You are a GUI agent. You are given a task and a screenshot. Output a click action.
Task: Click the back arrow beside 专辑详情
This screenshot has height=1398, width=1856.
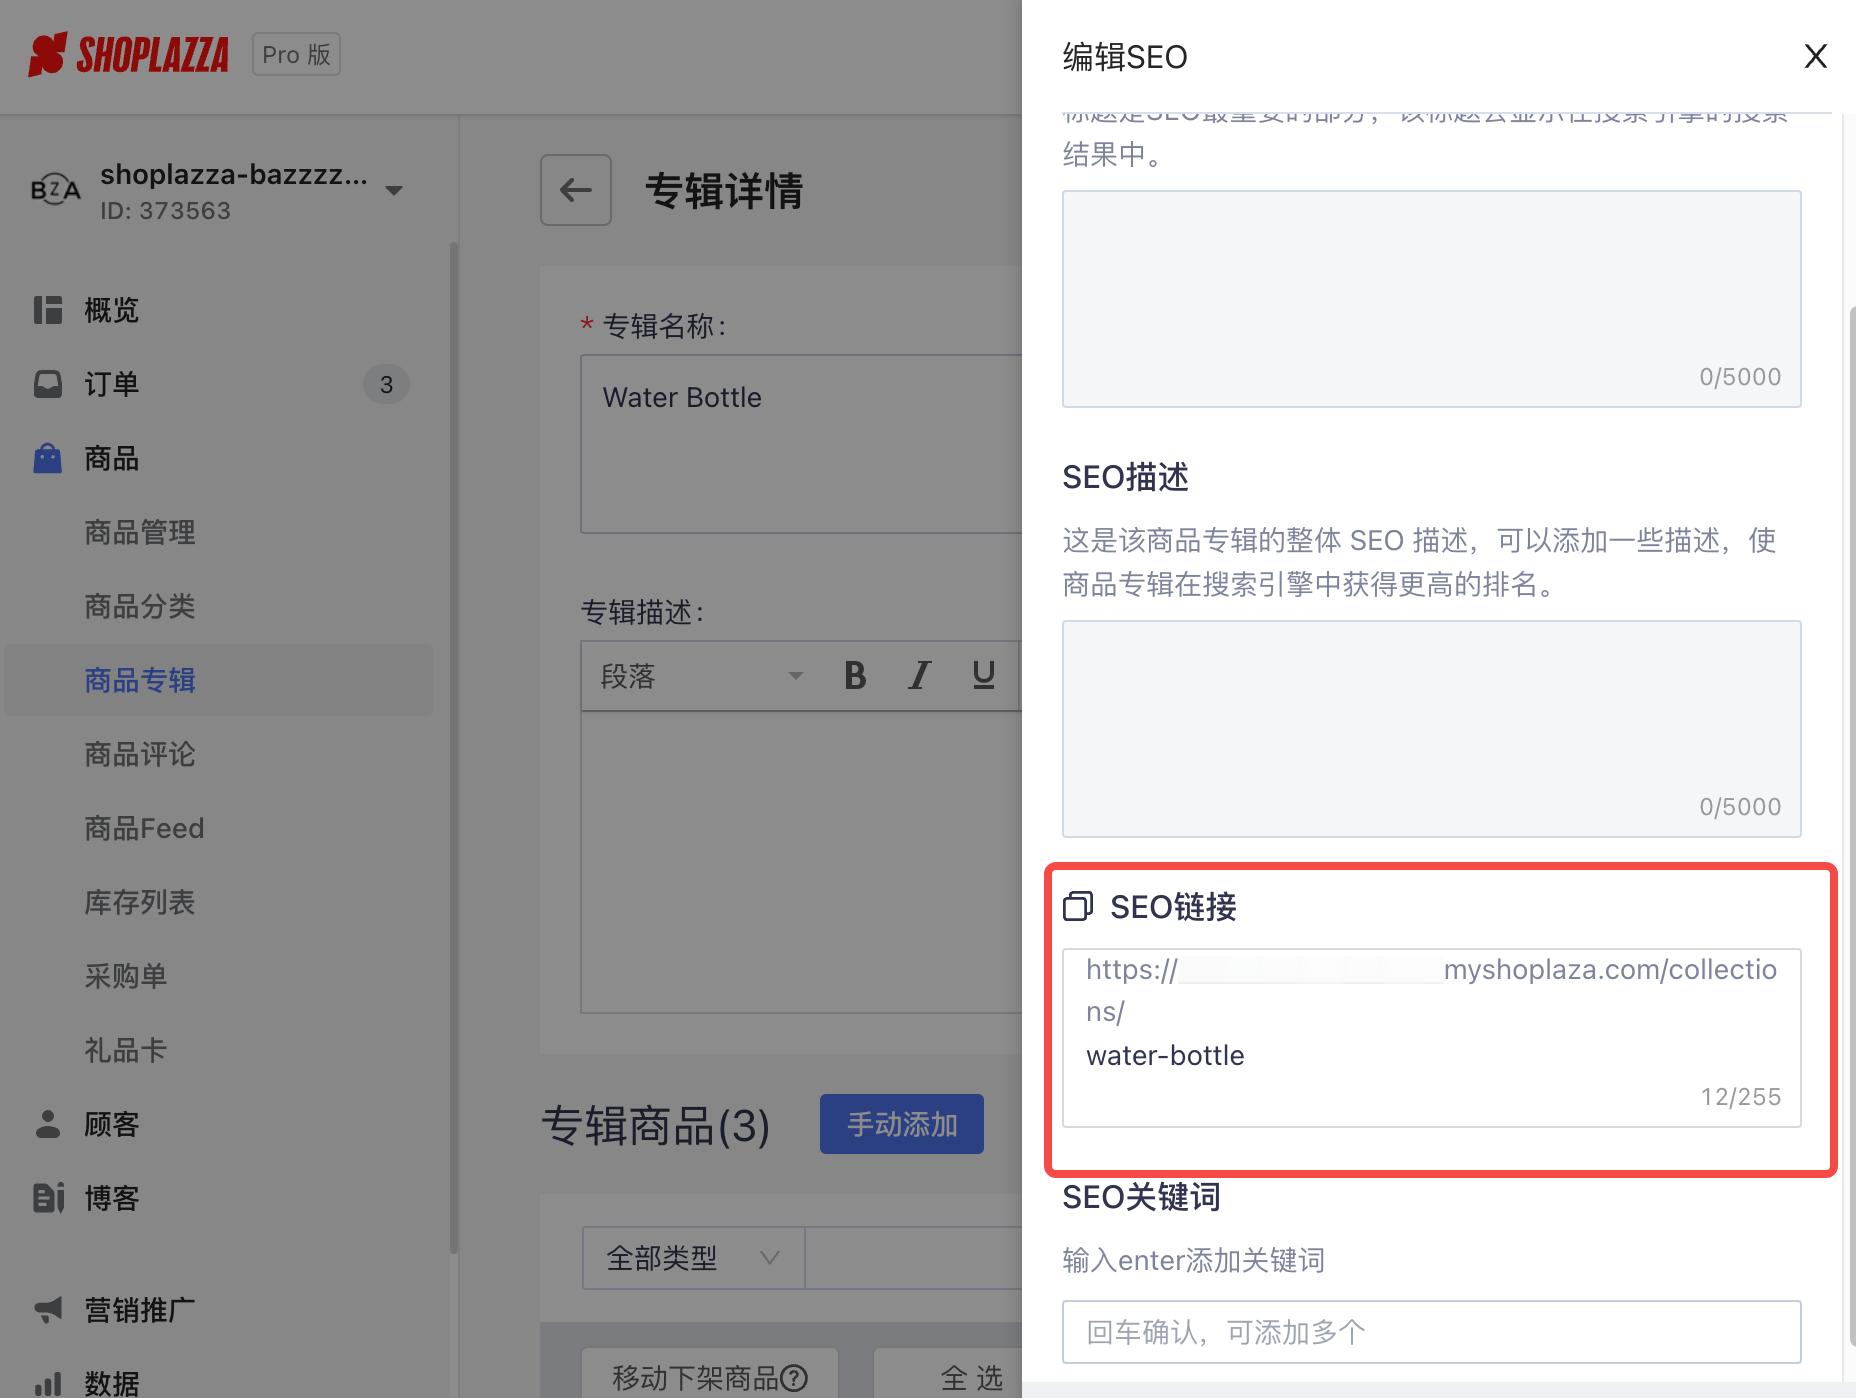tap(575, 190)
